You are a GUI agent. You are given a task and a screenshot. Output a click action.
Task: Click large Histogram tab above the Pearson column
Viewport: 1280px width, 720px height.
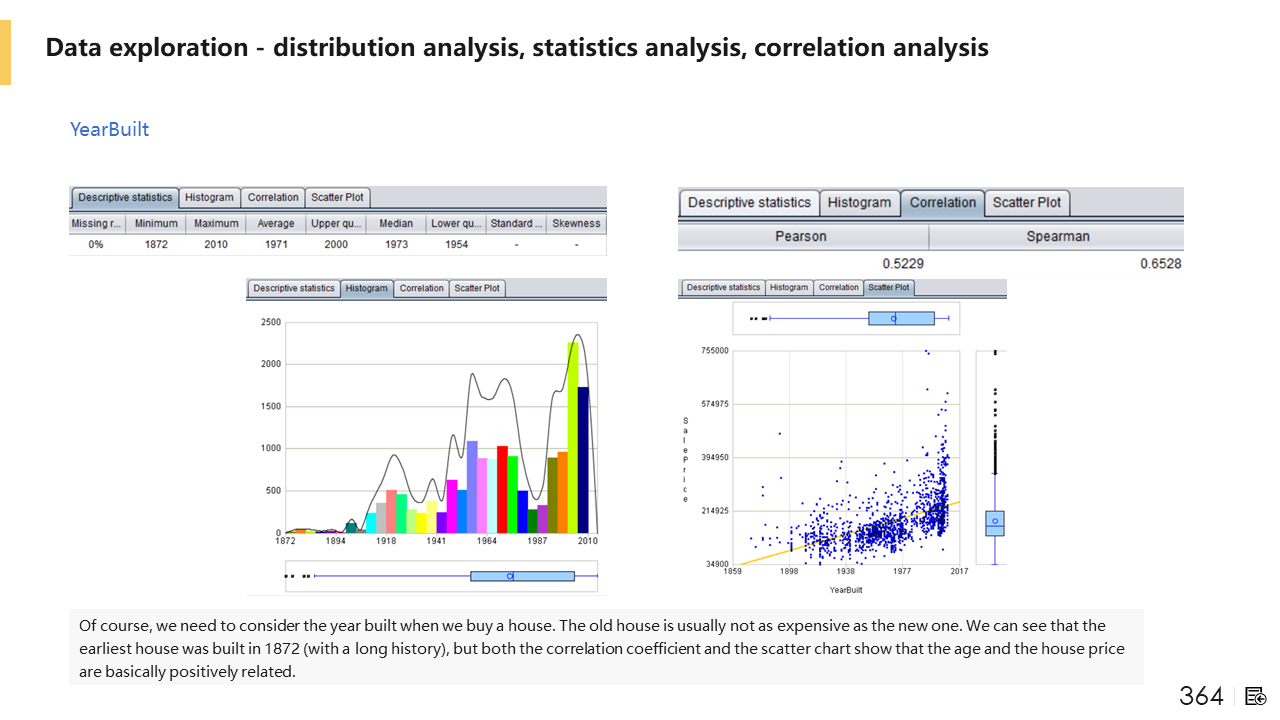pyautogui.click(x=859, y=203)
